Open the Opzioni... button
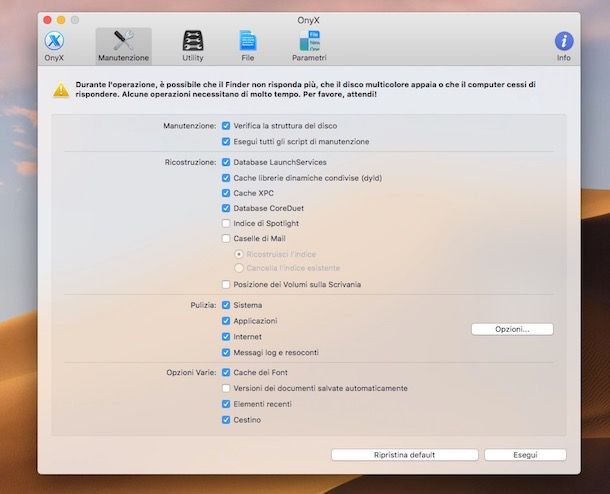Image resolution: width=610 pixels, height=494 pixels. 512,329
